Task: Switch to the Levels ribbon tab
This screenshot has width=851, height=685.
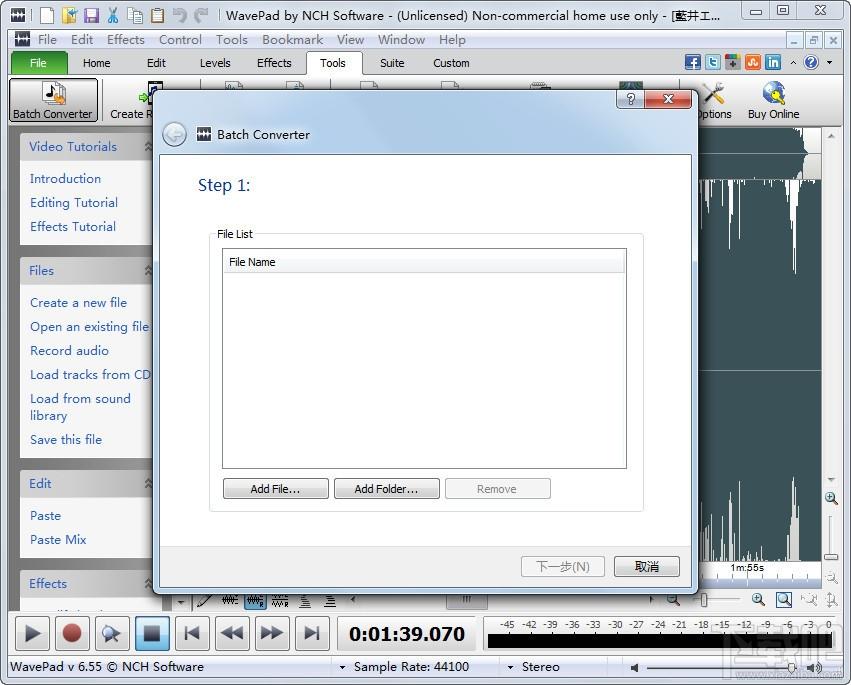Action: pos(215,63)
